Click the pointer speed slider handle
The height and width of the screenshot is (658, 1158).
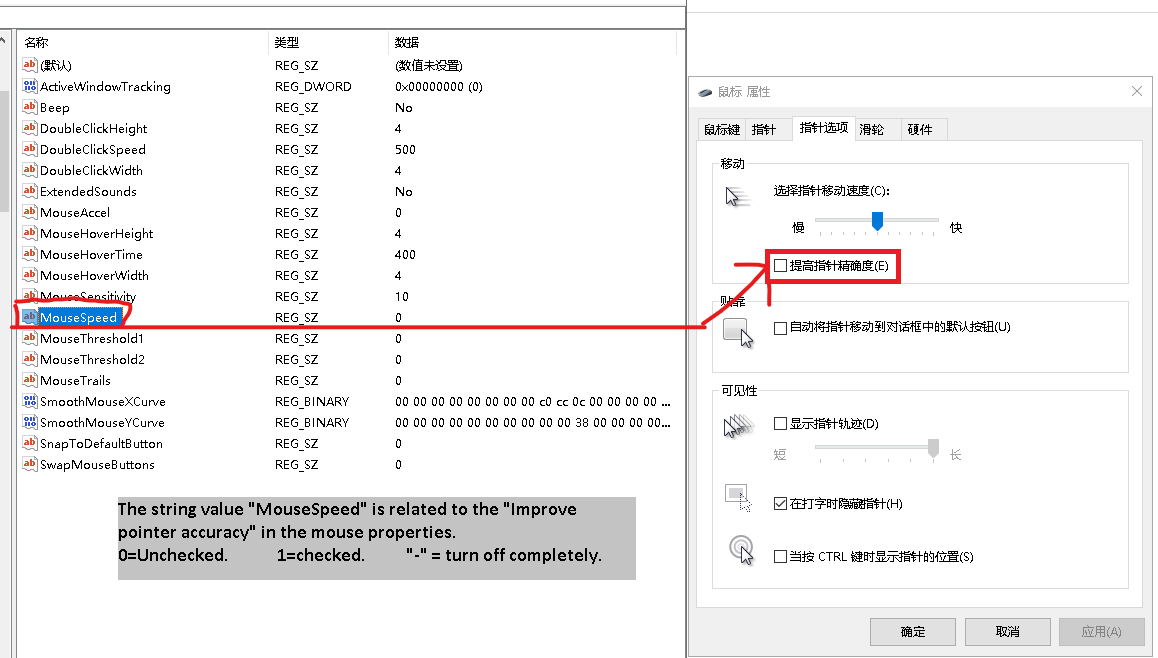point(877,221)
